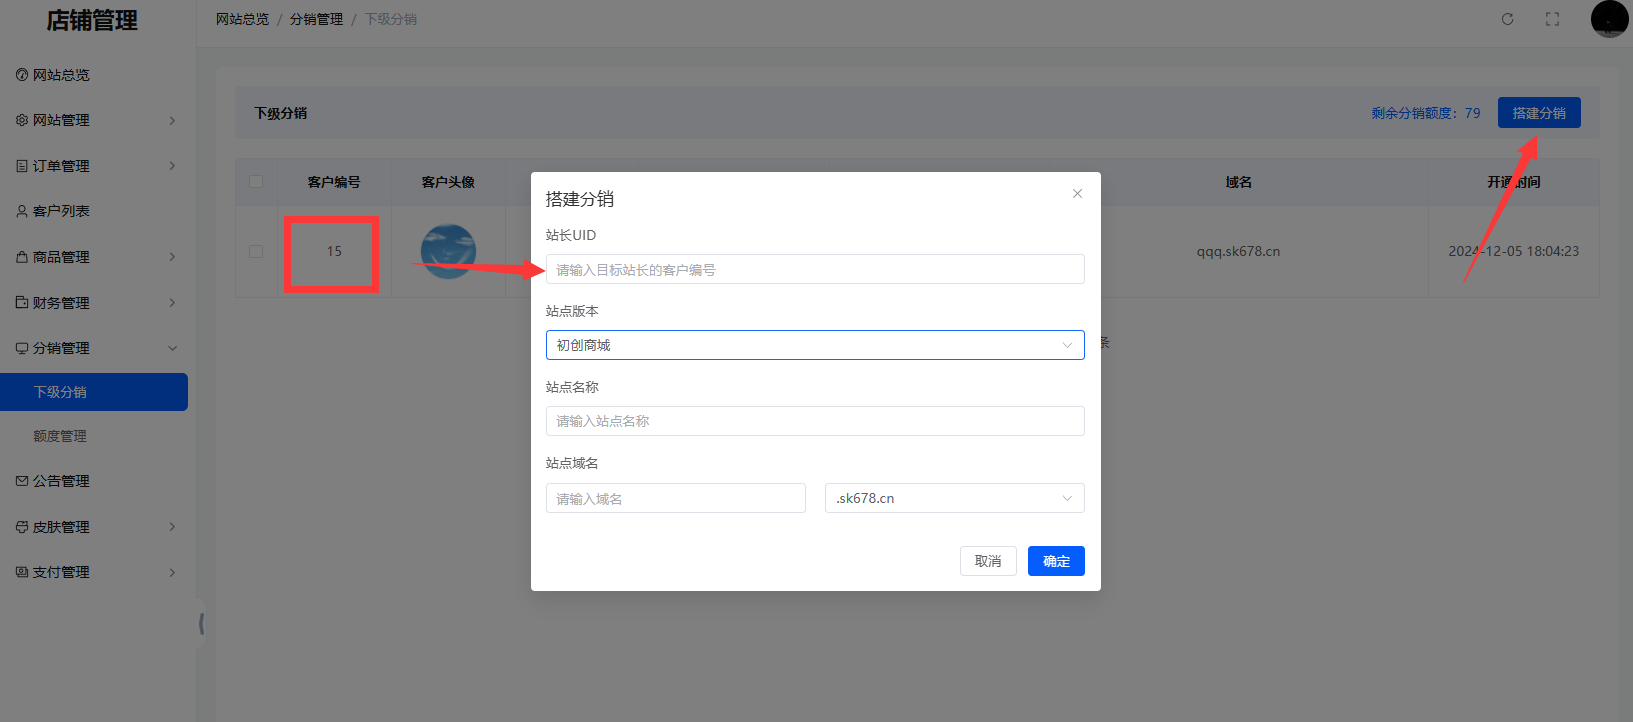Click the 公告管理 envelope icon

[x=22, y=481]
